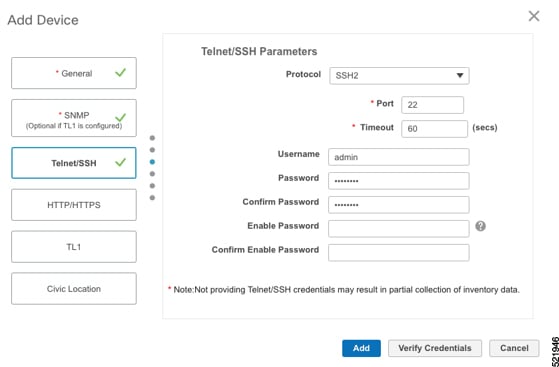The image size is (559, 367).
Task: Click the green checkmark on Telnet/SSH step
Action: pyautogui.click(x=120, y=162)
